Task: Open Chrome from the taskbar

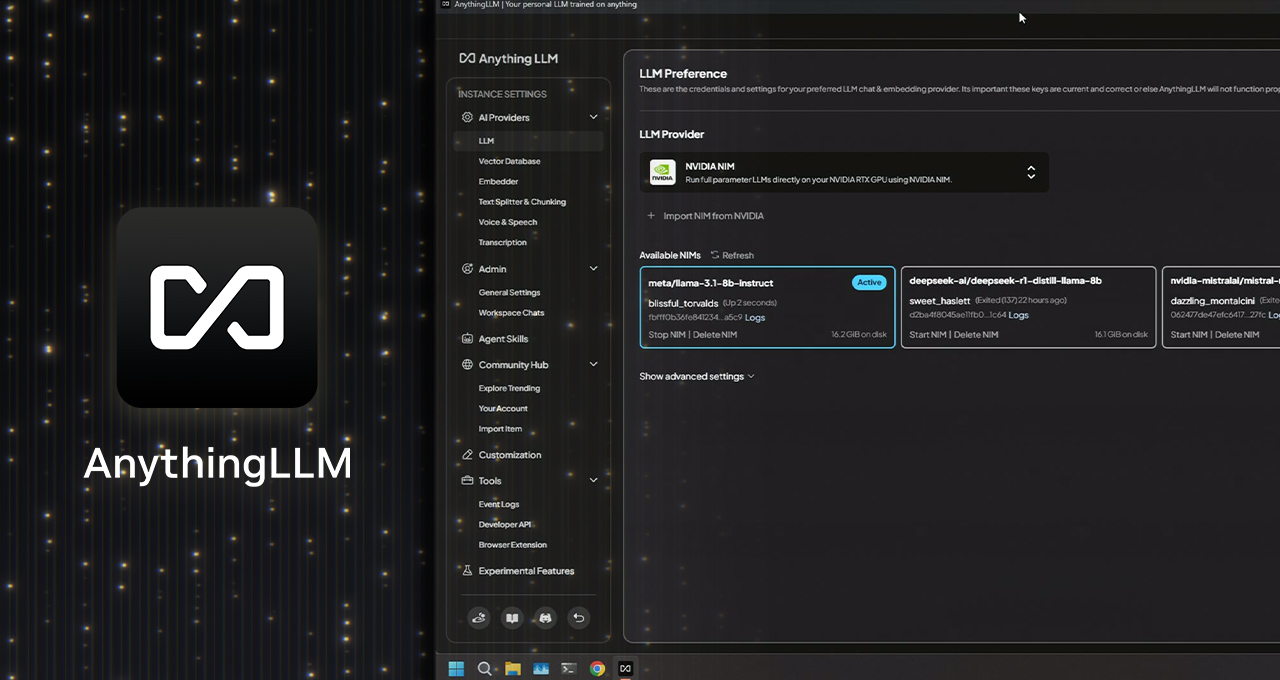Action: tap(597, 668)
